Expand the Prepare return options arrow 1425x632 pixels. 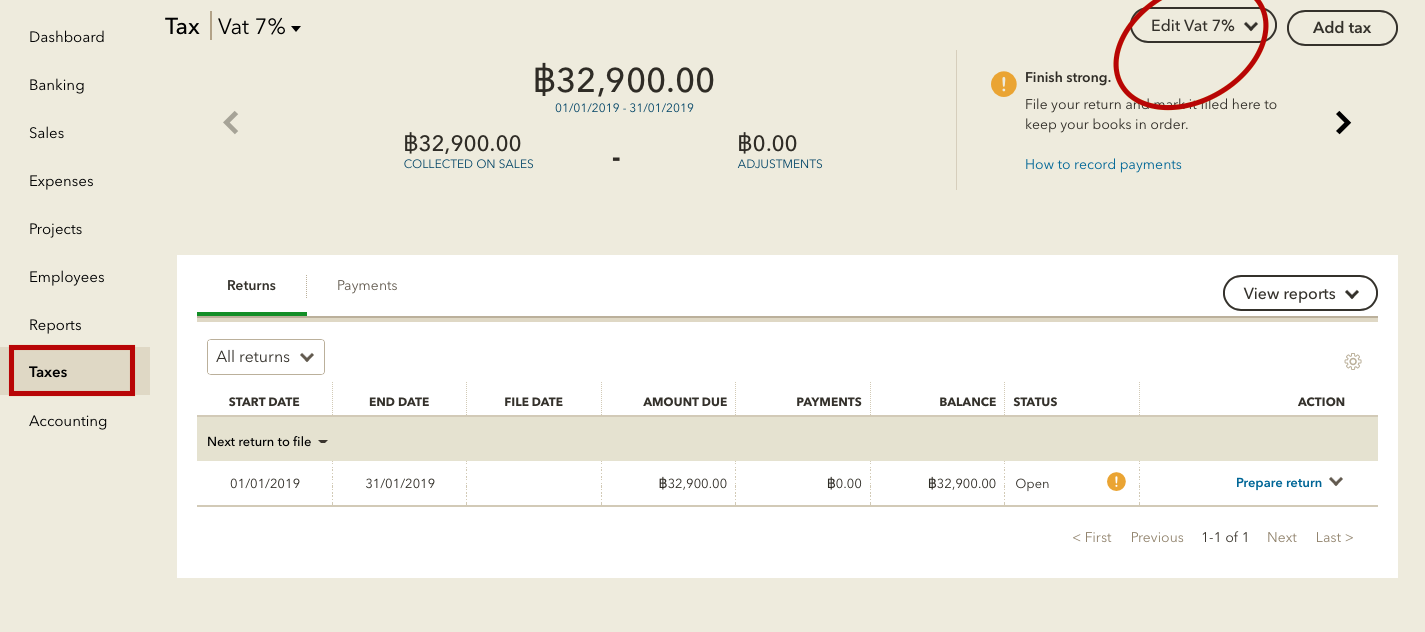[x=1338, y=482]
